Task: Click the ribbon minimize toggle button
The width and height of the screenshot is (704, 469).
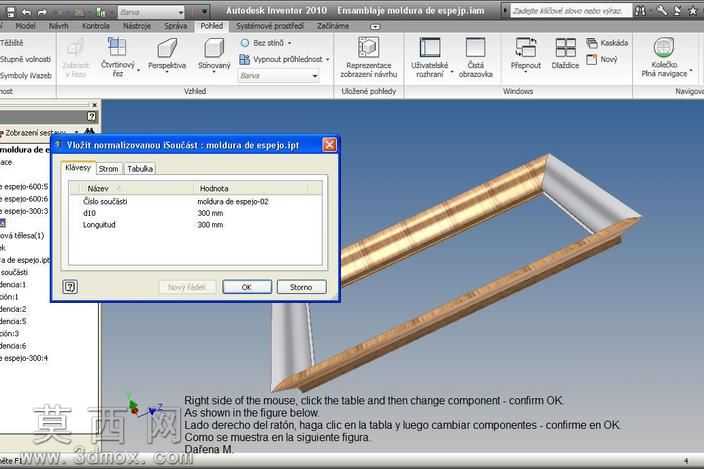Action: coord(375,26)
